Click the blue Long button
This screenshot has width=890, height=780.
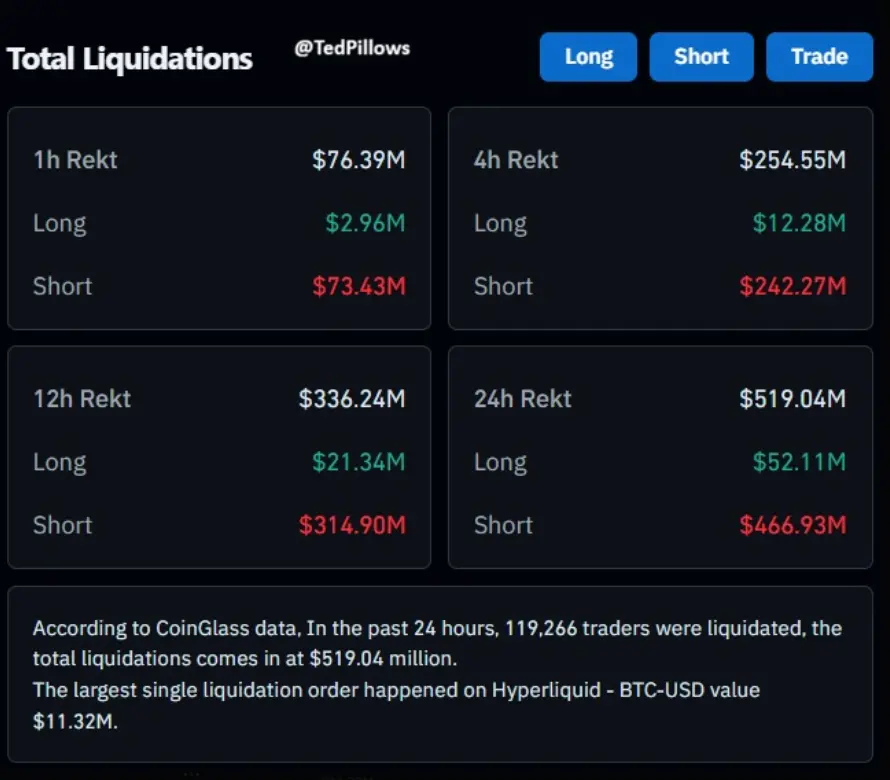tap(588, 57)
